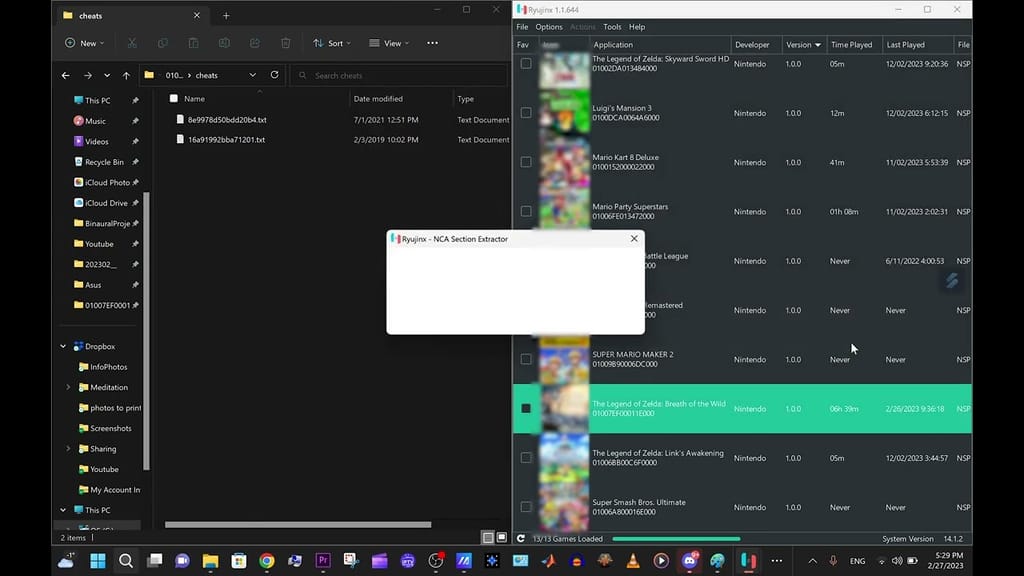Toggle favorite for Link's Awakening

pyautogui.click(x=526, y=458)
